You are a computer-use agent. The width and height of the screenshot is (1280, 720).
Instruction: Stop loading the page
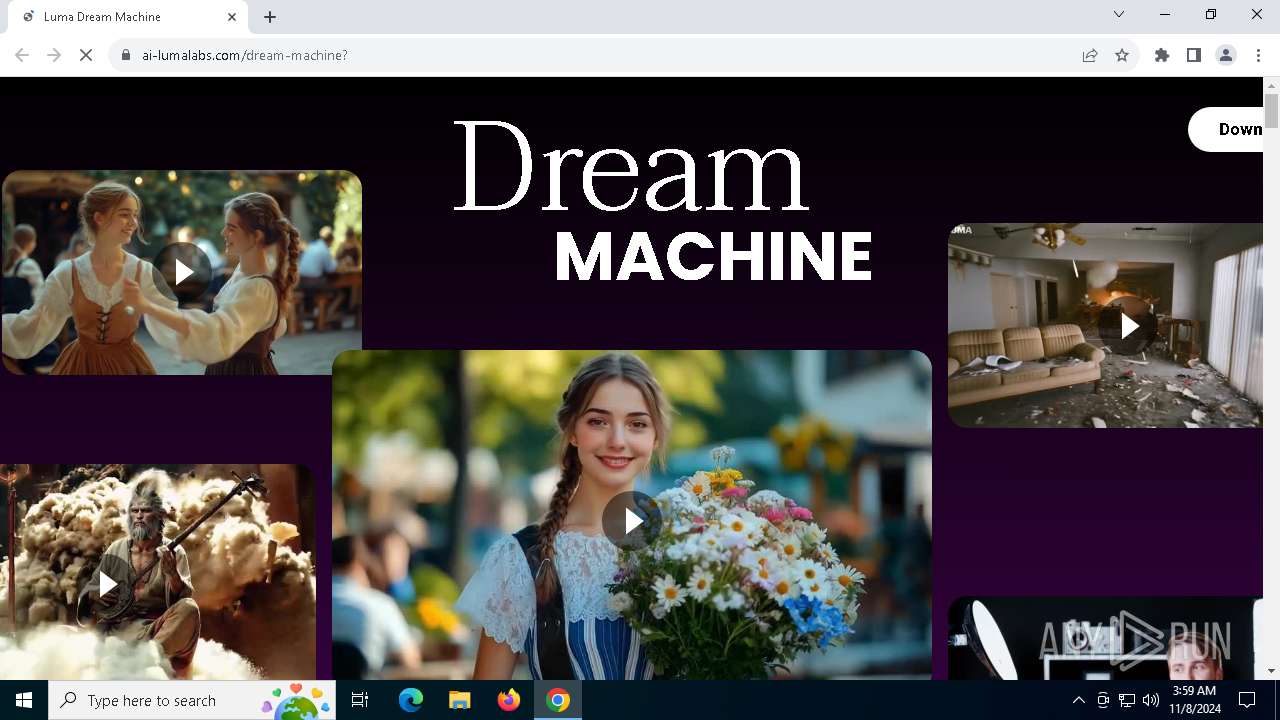(86, 55)
